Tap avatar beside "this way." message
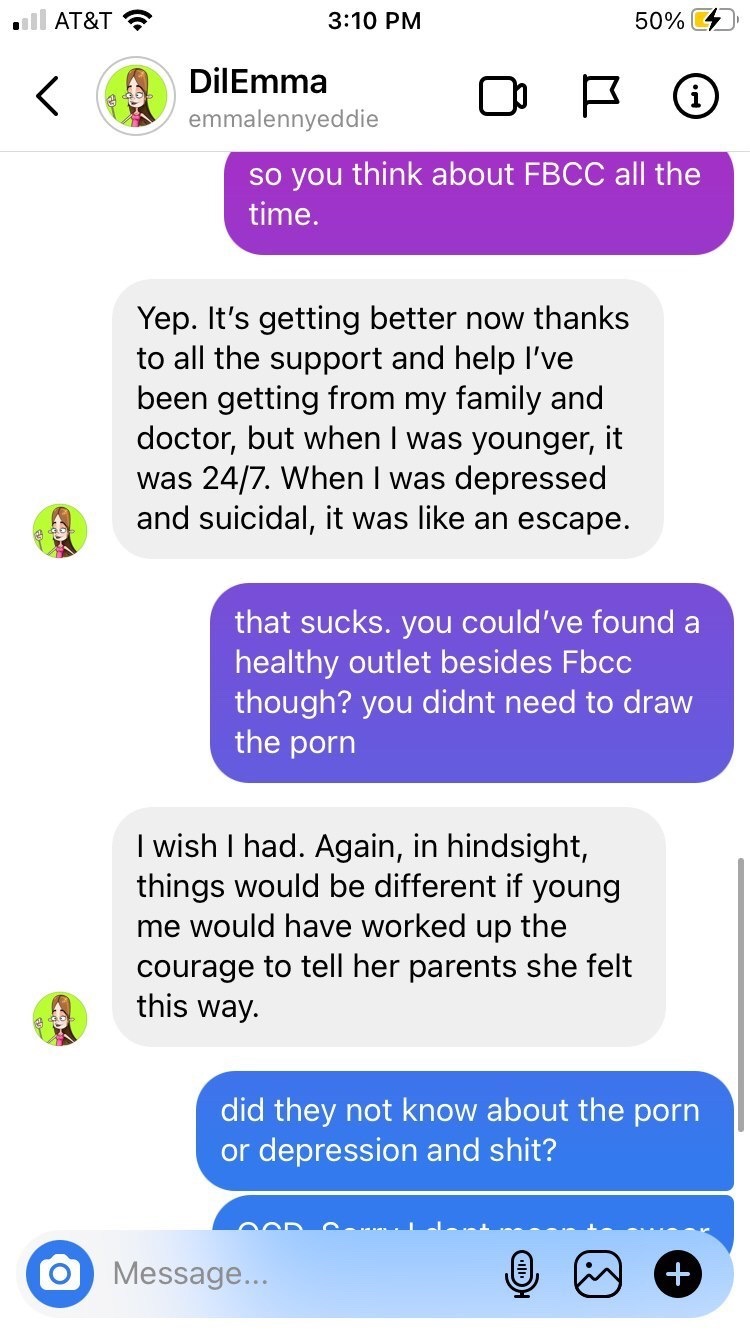750x1334 pixels. 59,1019
